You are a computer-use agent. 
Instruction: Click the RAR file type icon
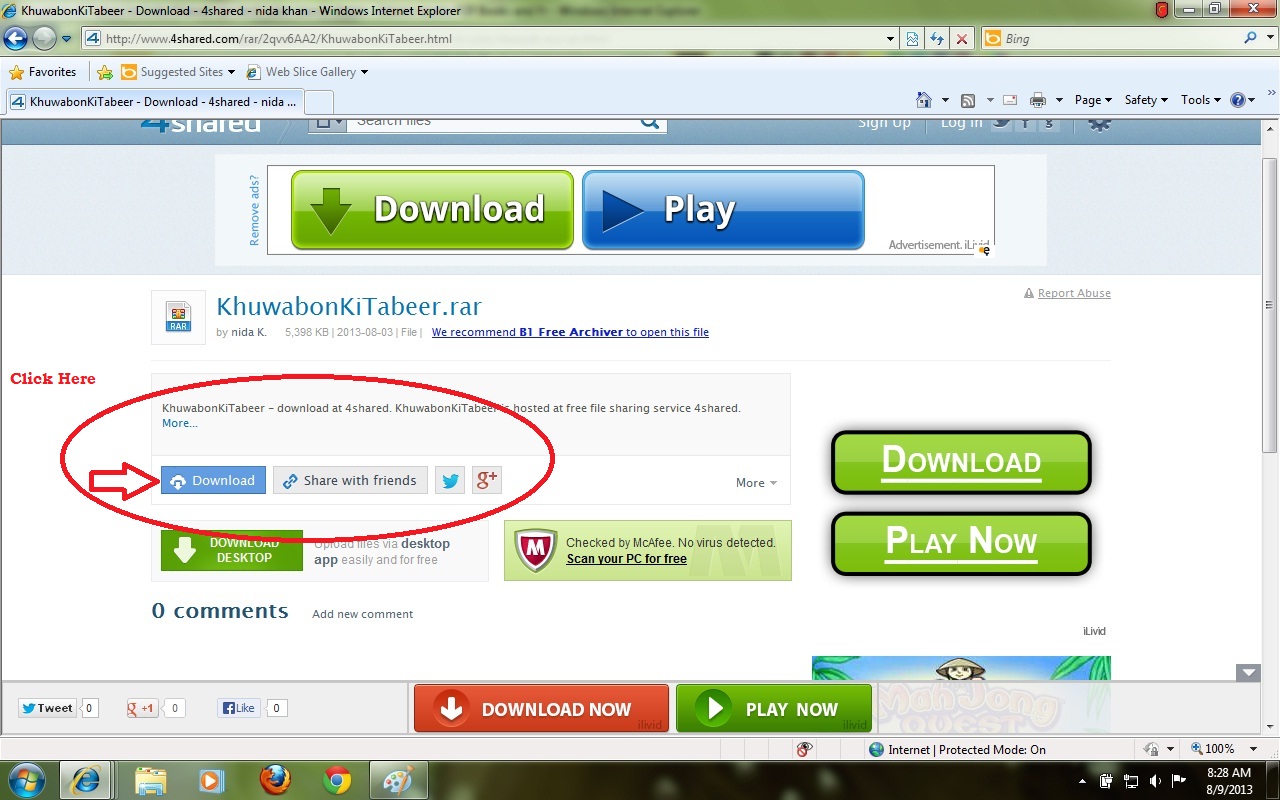(x=178, y=317)
